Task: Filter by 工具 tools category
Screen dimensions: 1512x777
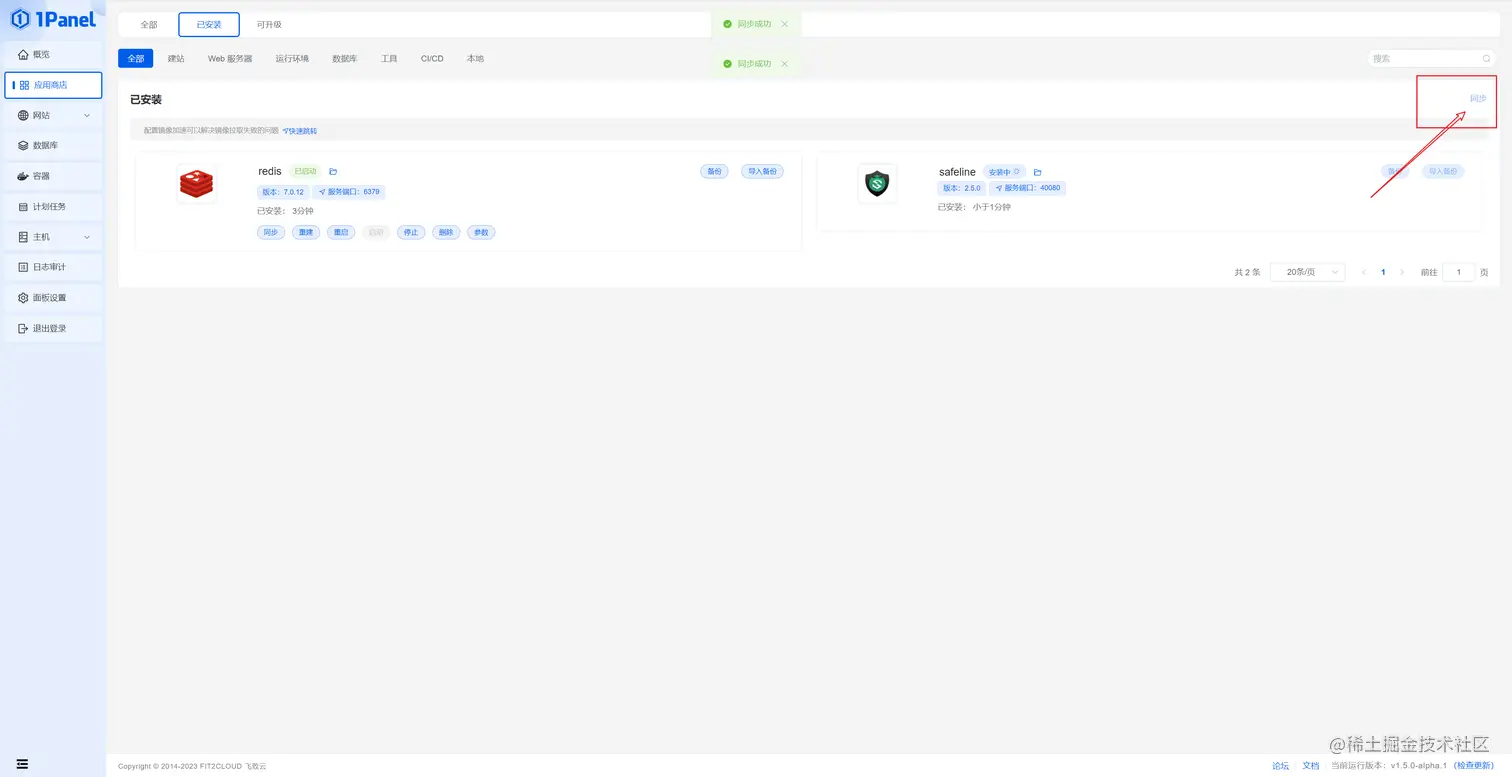Action: click(x=389, y=59)
